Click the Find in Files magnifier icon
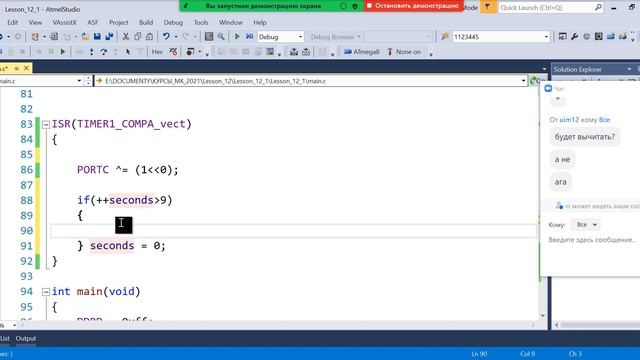Image resolution: width=640 pixels, height=360 pixels. coord(221,37)
